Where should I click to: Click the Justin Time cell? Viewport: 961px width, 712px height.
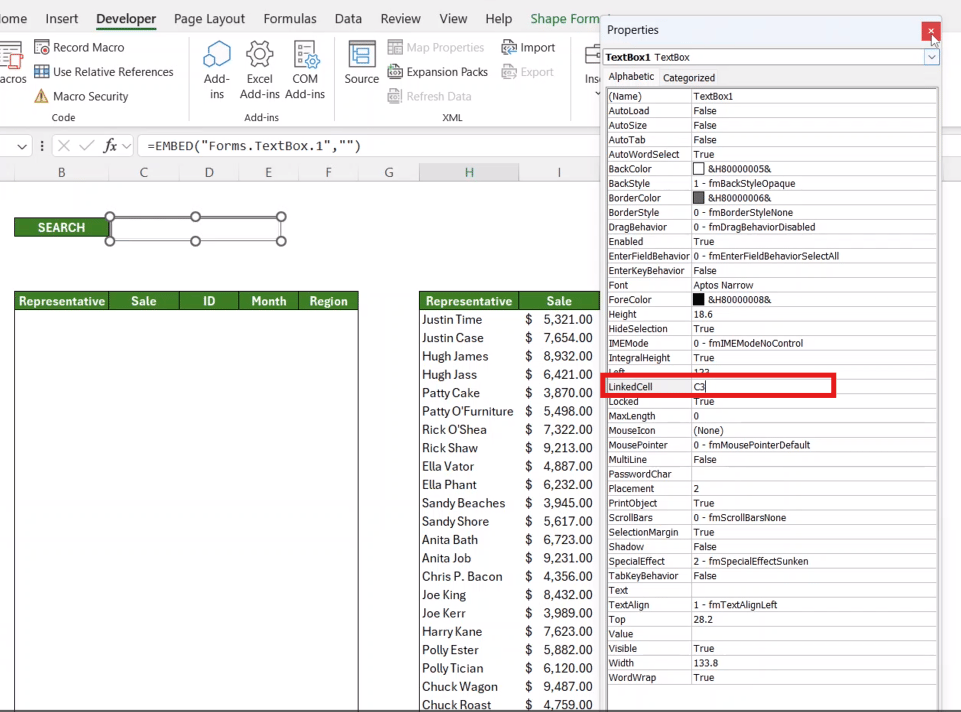[469, 319]
